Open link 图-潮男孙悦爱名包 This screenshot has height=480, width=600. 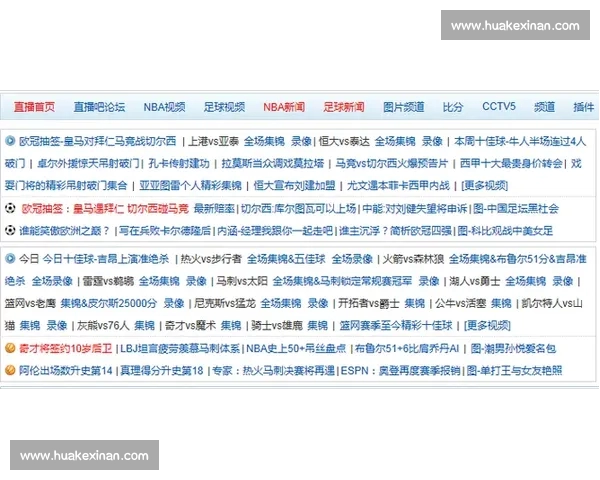pos(513,349)
